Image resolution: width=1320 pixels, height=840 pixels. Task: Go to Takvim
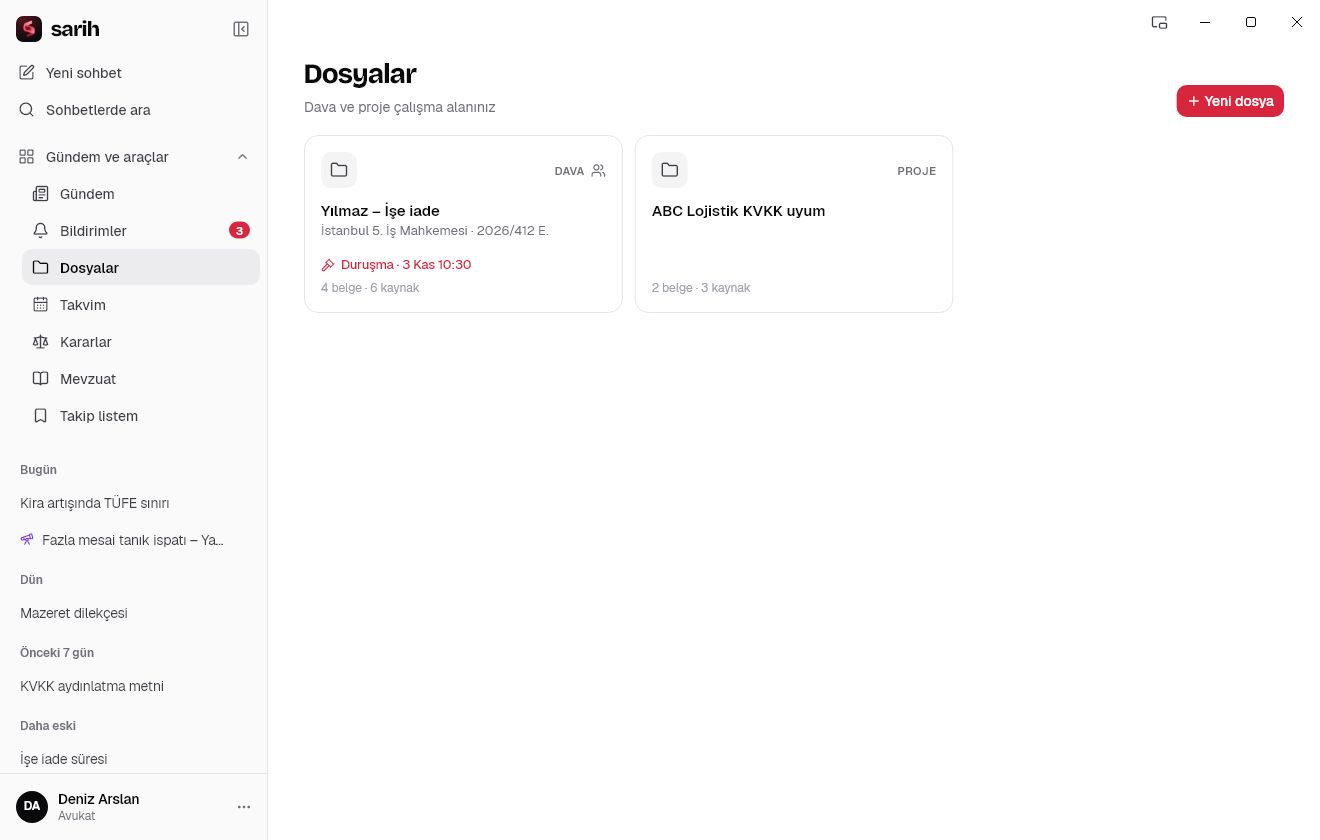[141, 305]
